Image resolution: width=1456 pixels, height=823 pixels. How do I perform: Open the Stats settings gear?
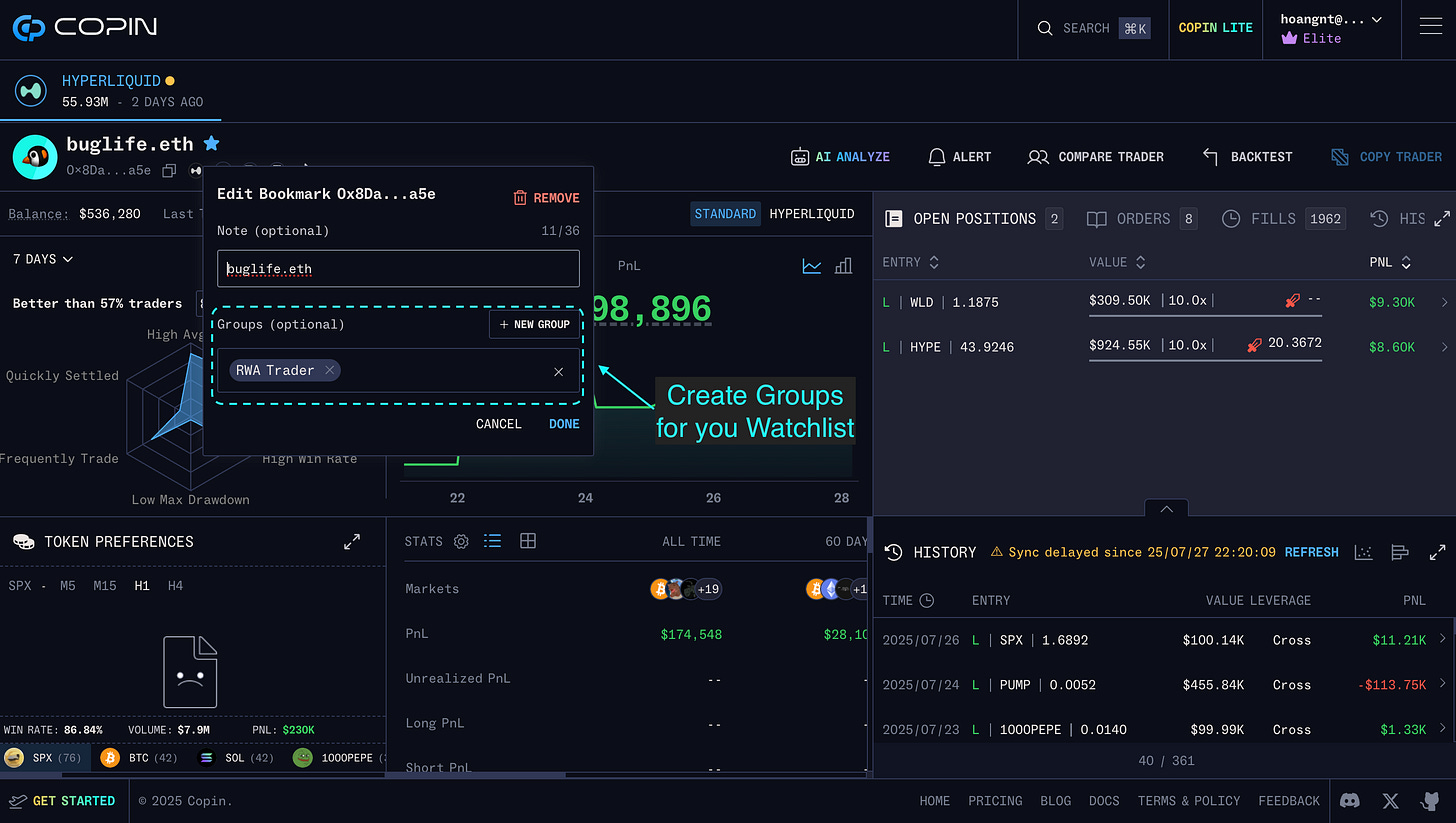(461, 541)
